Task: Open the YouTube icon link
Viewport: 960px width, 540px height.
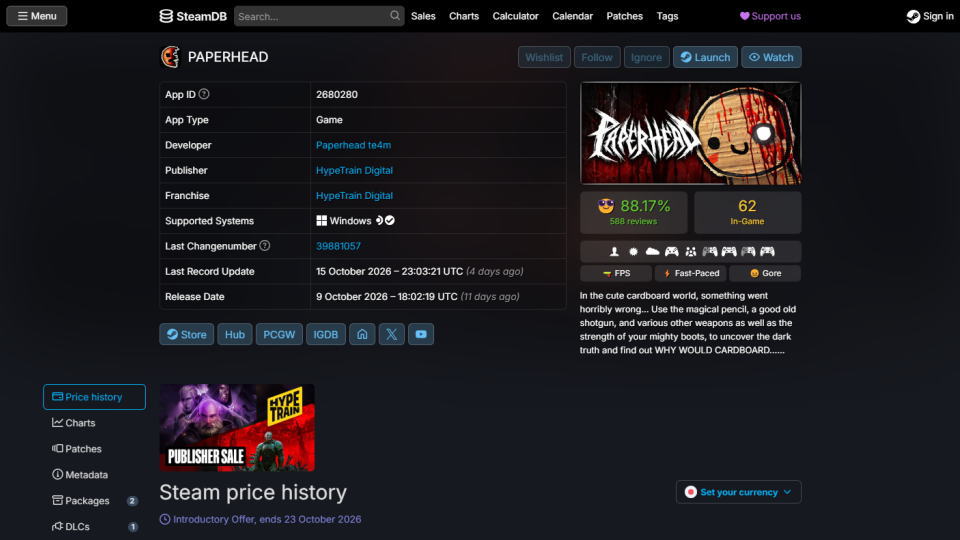Action: [x=421, y=334]
